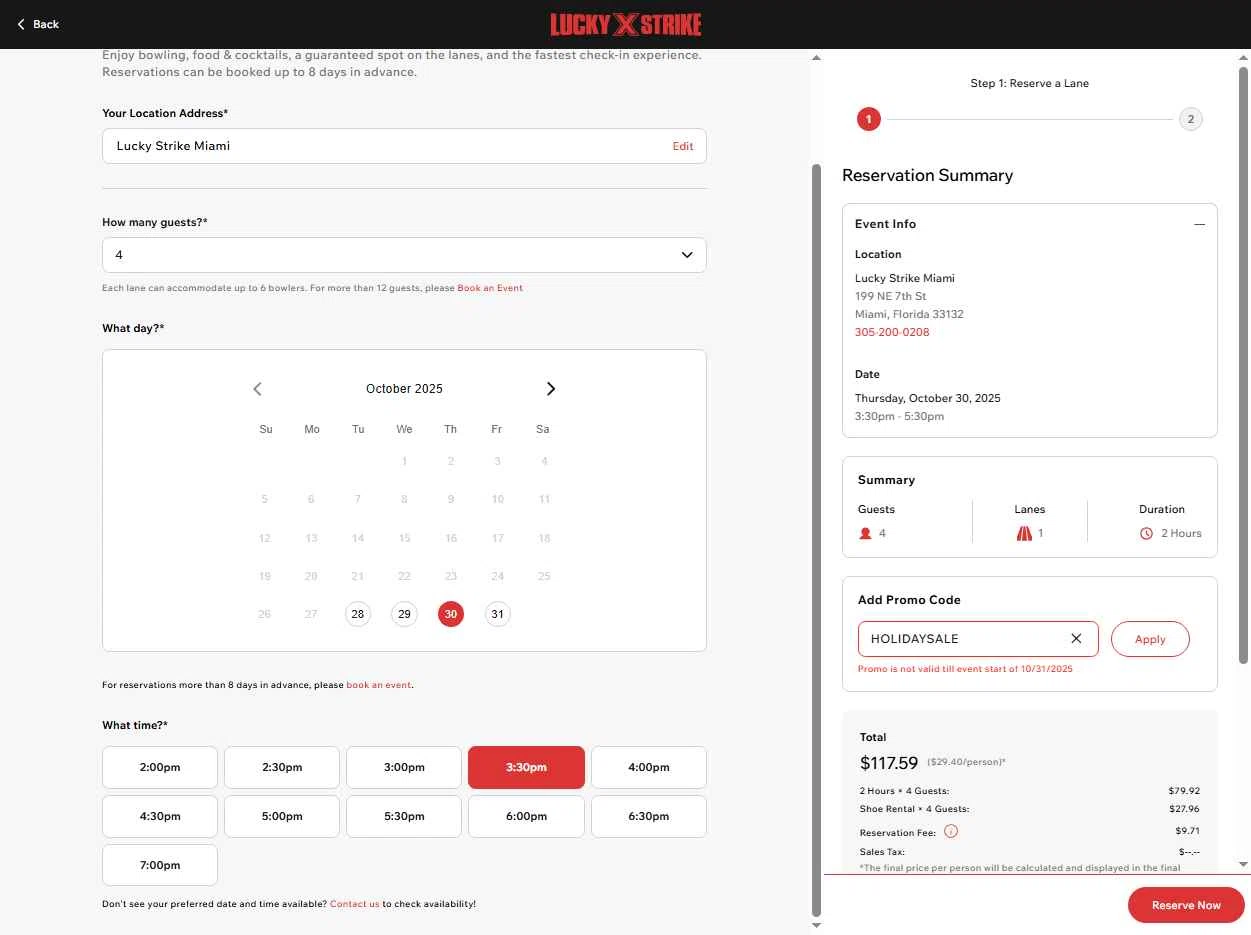
Task: Choose the 6:30pm time slot
Action: (649, 816)
